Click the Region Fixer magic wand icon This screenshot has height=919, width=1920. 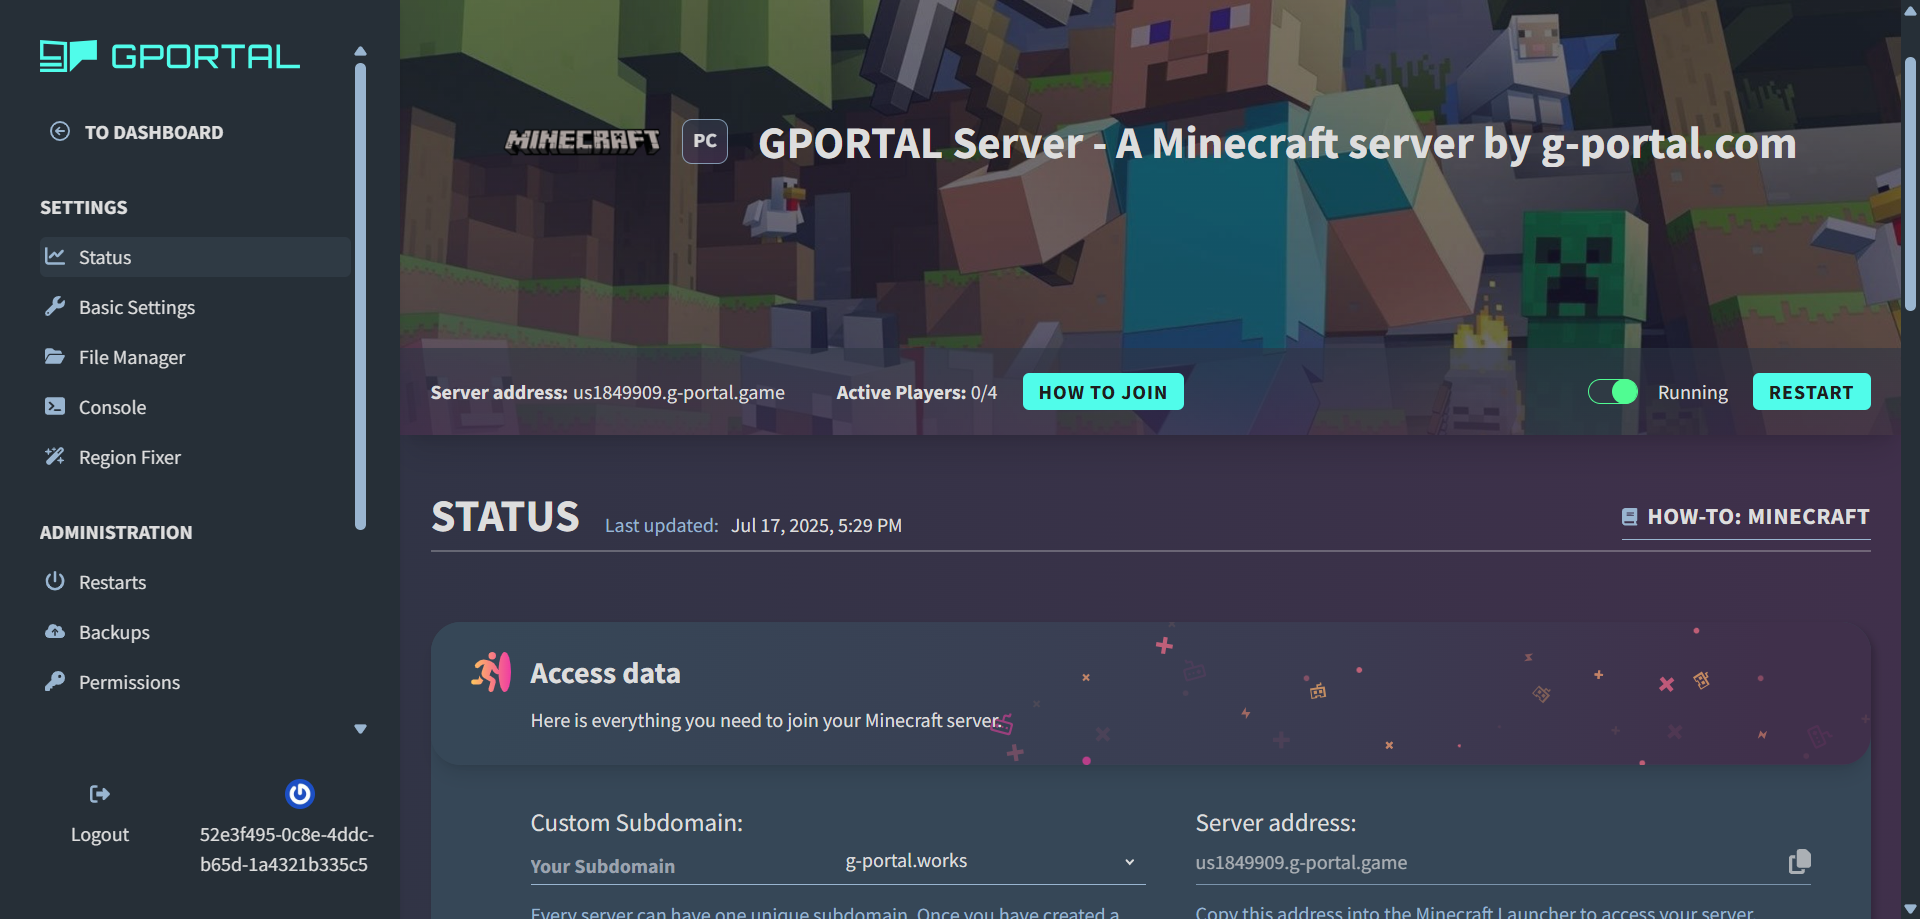pyautogui.click(x=55, y=456)
